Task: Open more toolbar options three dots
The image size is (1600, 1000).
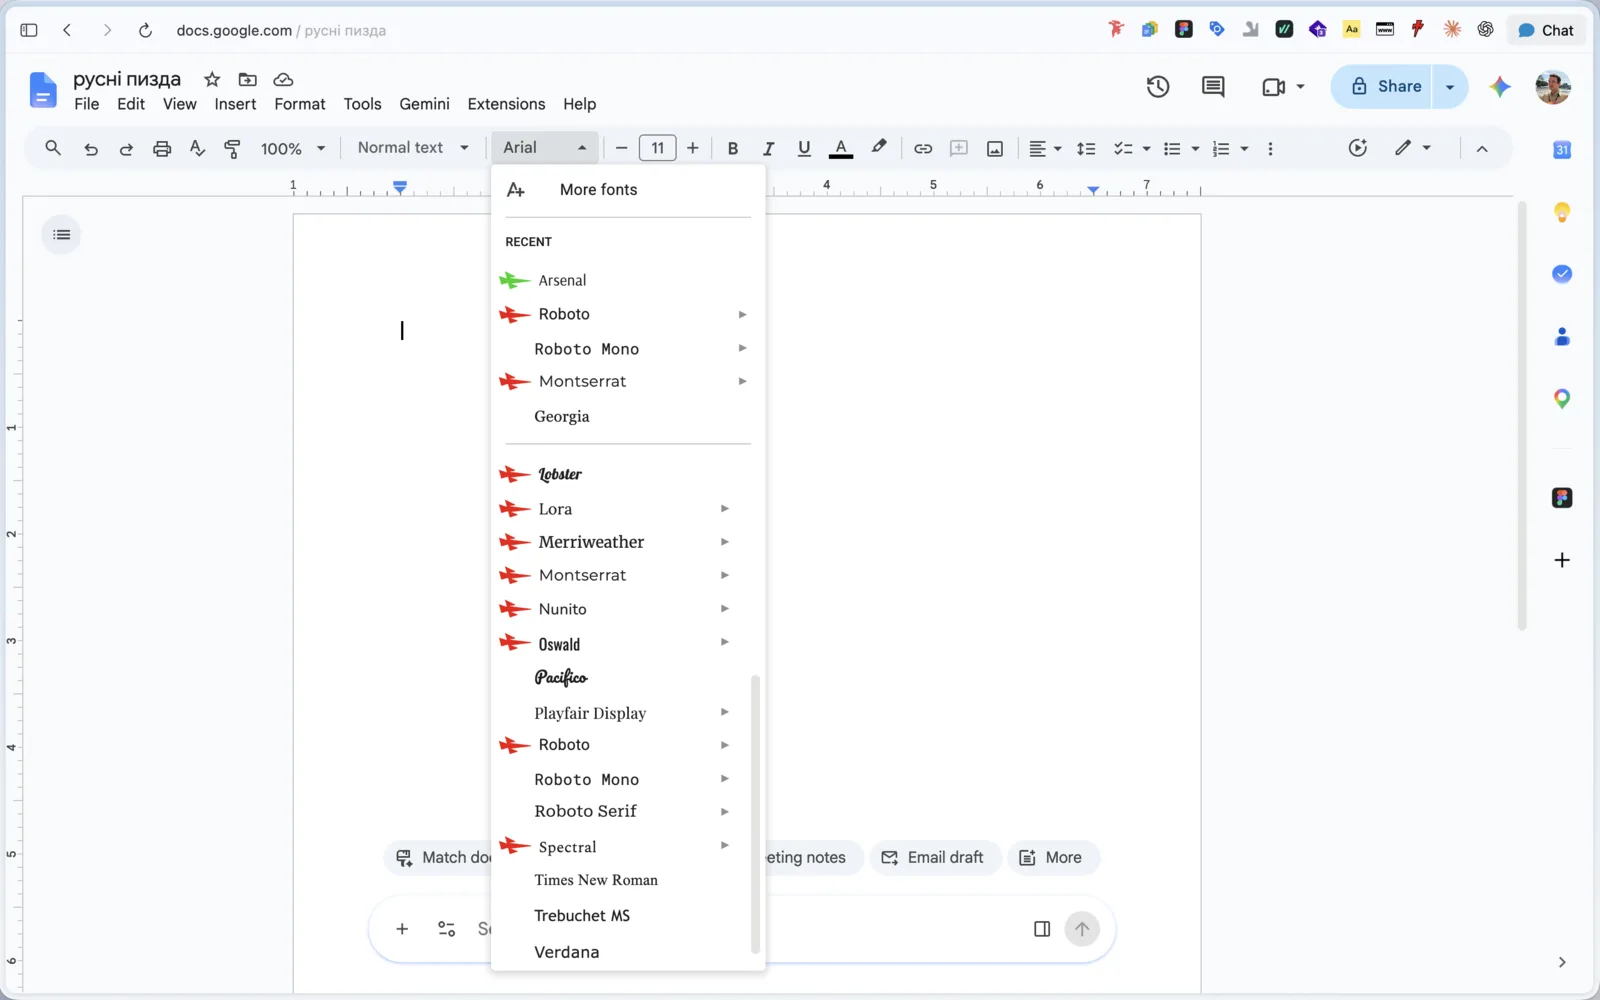Action: pyautogui.click(x=1270, y=148)
